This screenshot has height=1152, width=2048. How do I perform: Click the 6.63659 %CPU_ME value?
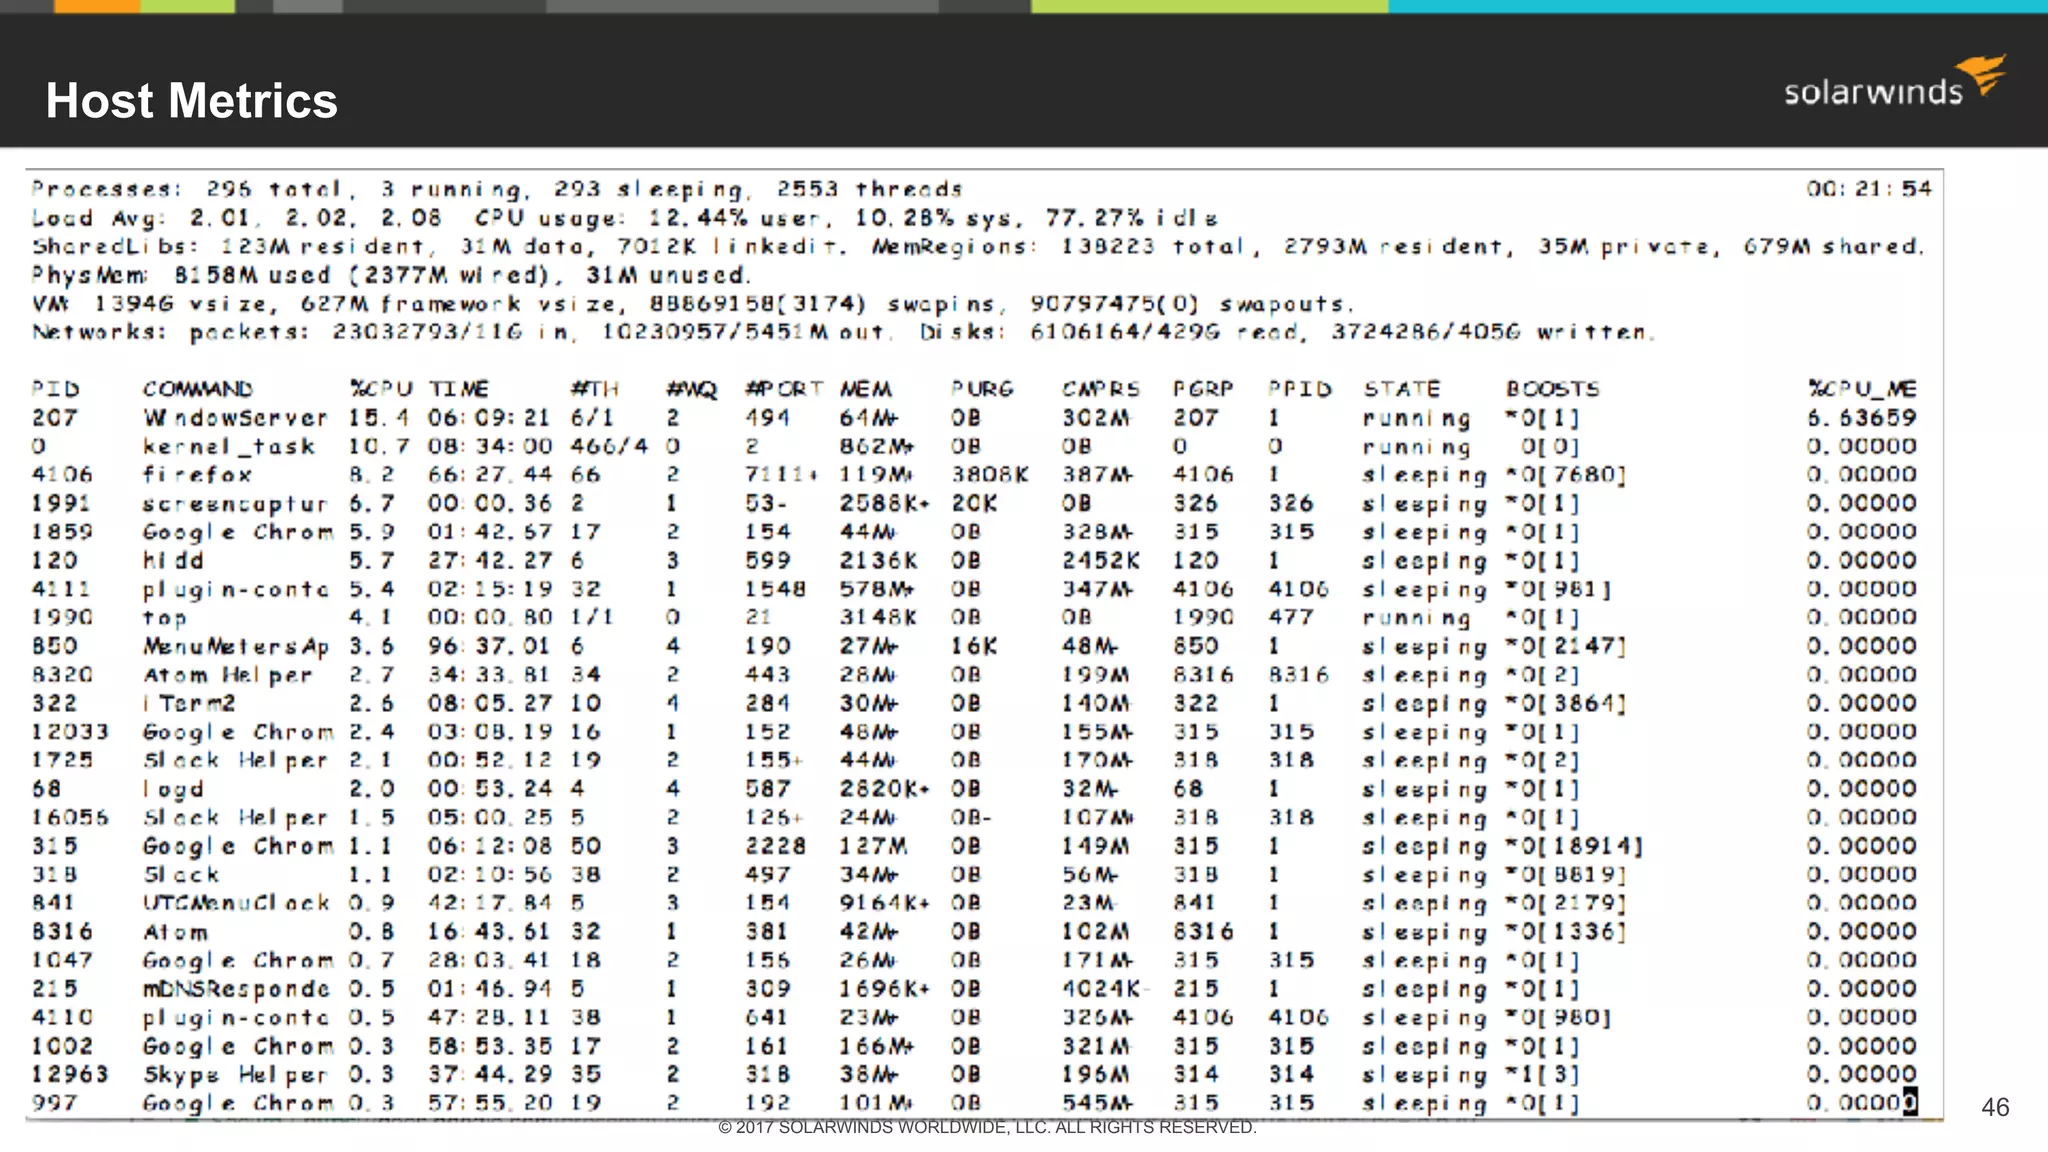pos(1862,418)
